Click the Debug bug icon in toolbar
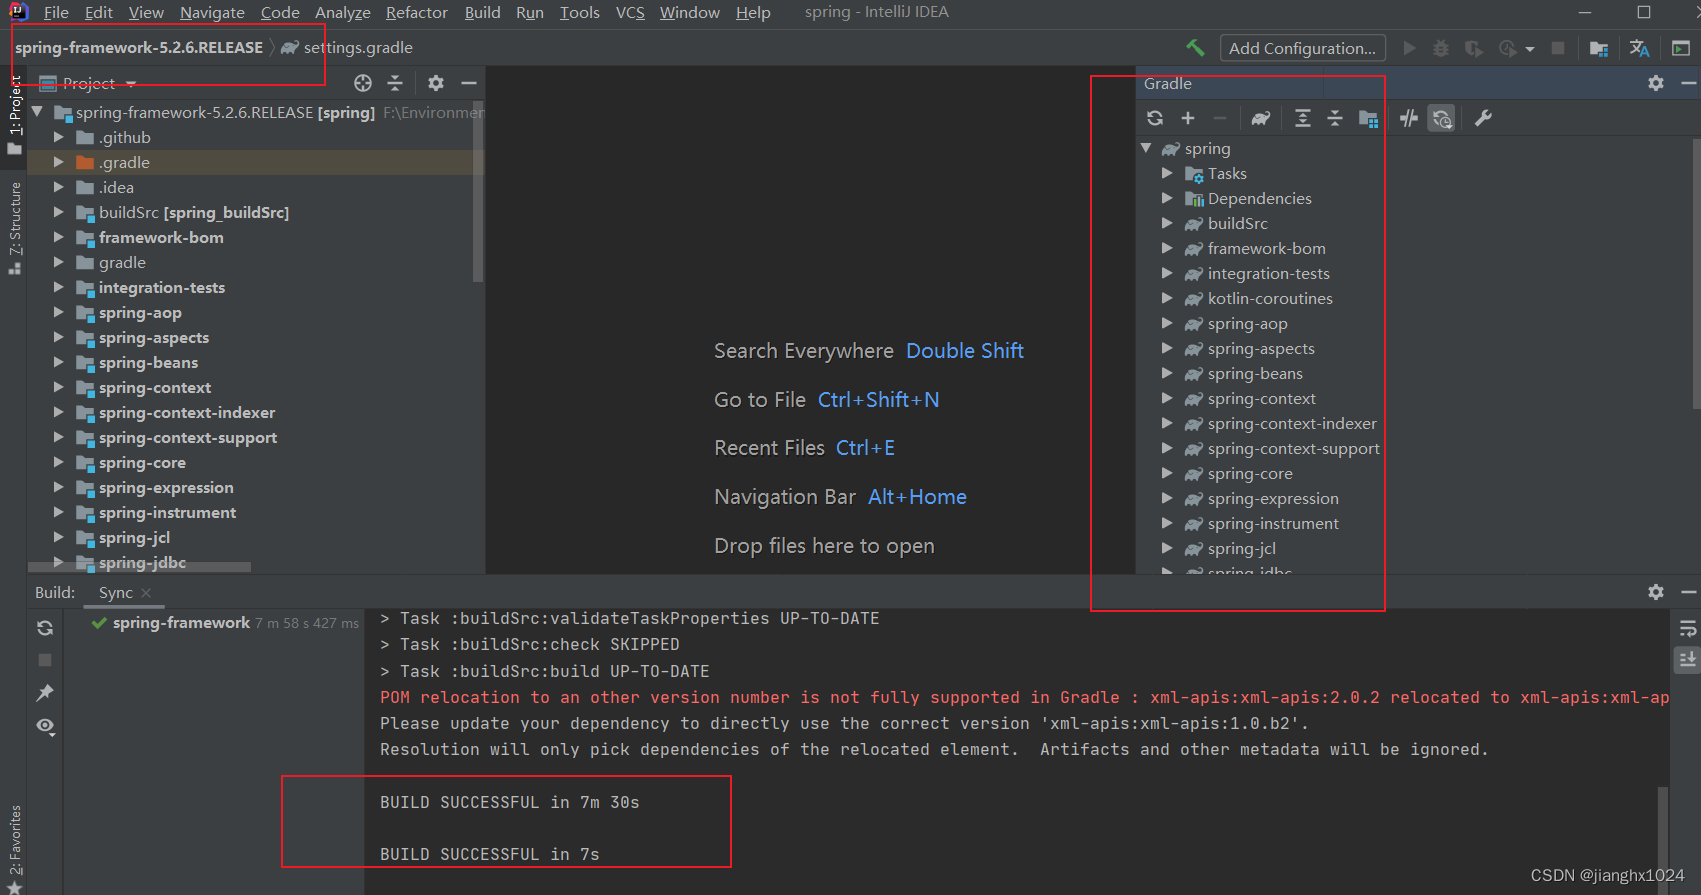1701x895 pixels. tap(1441, 48)
